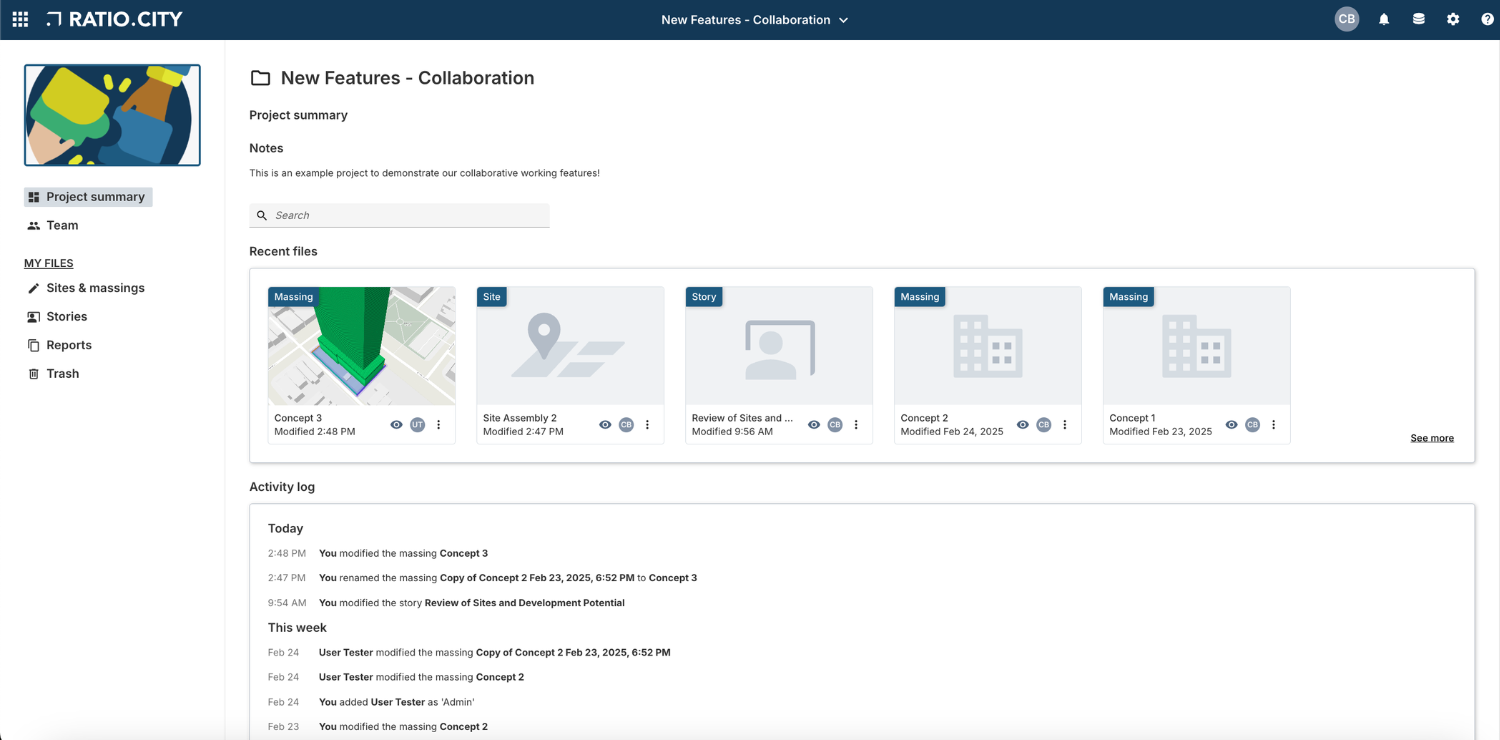
Task: Click the CB user avatar in header
Action: pyautogui.click(x=1347, y=20)
